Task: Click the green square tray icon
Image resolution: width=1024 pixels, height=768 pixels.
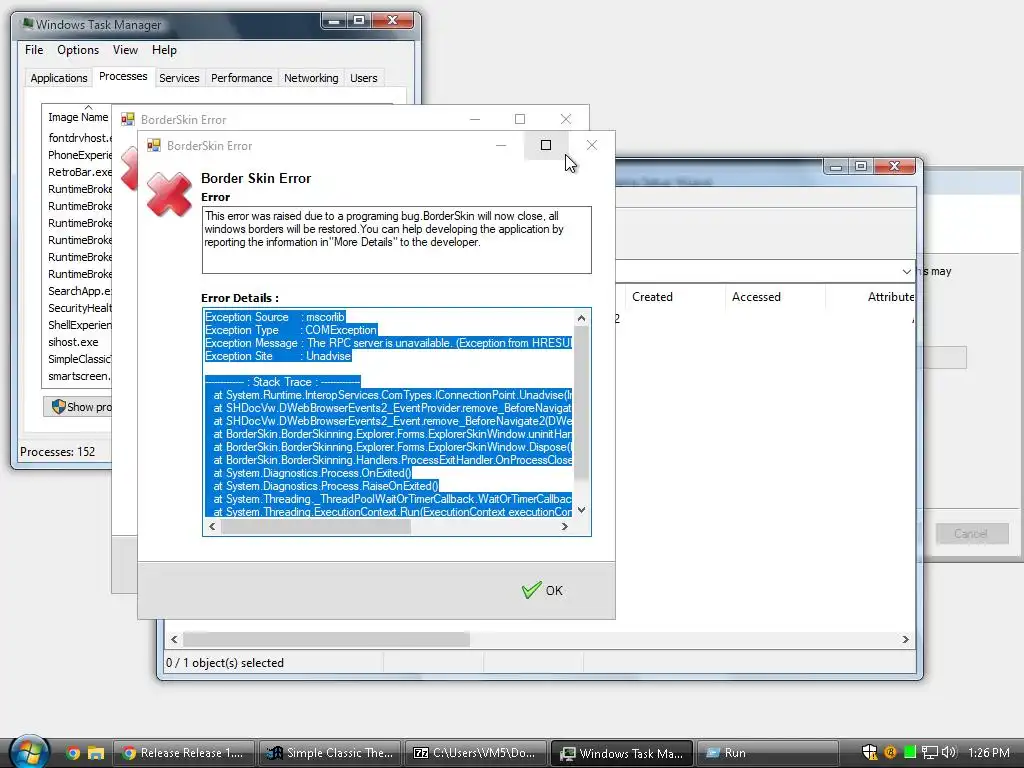Action: point(909,753)
